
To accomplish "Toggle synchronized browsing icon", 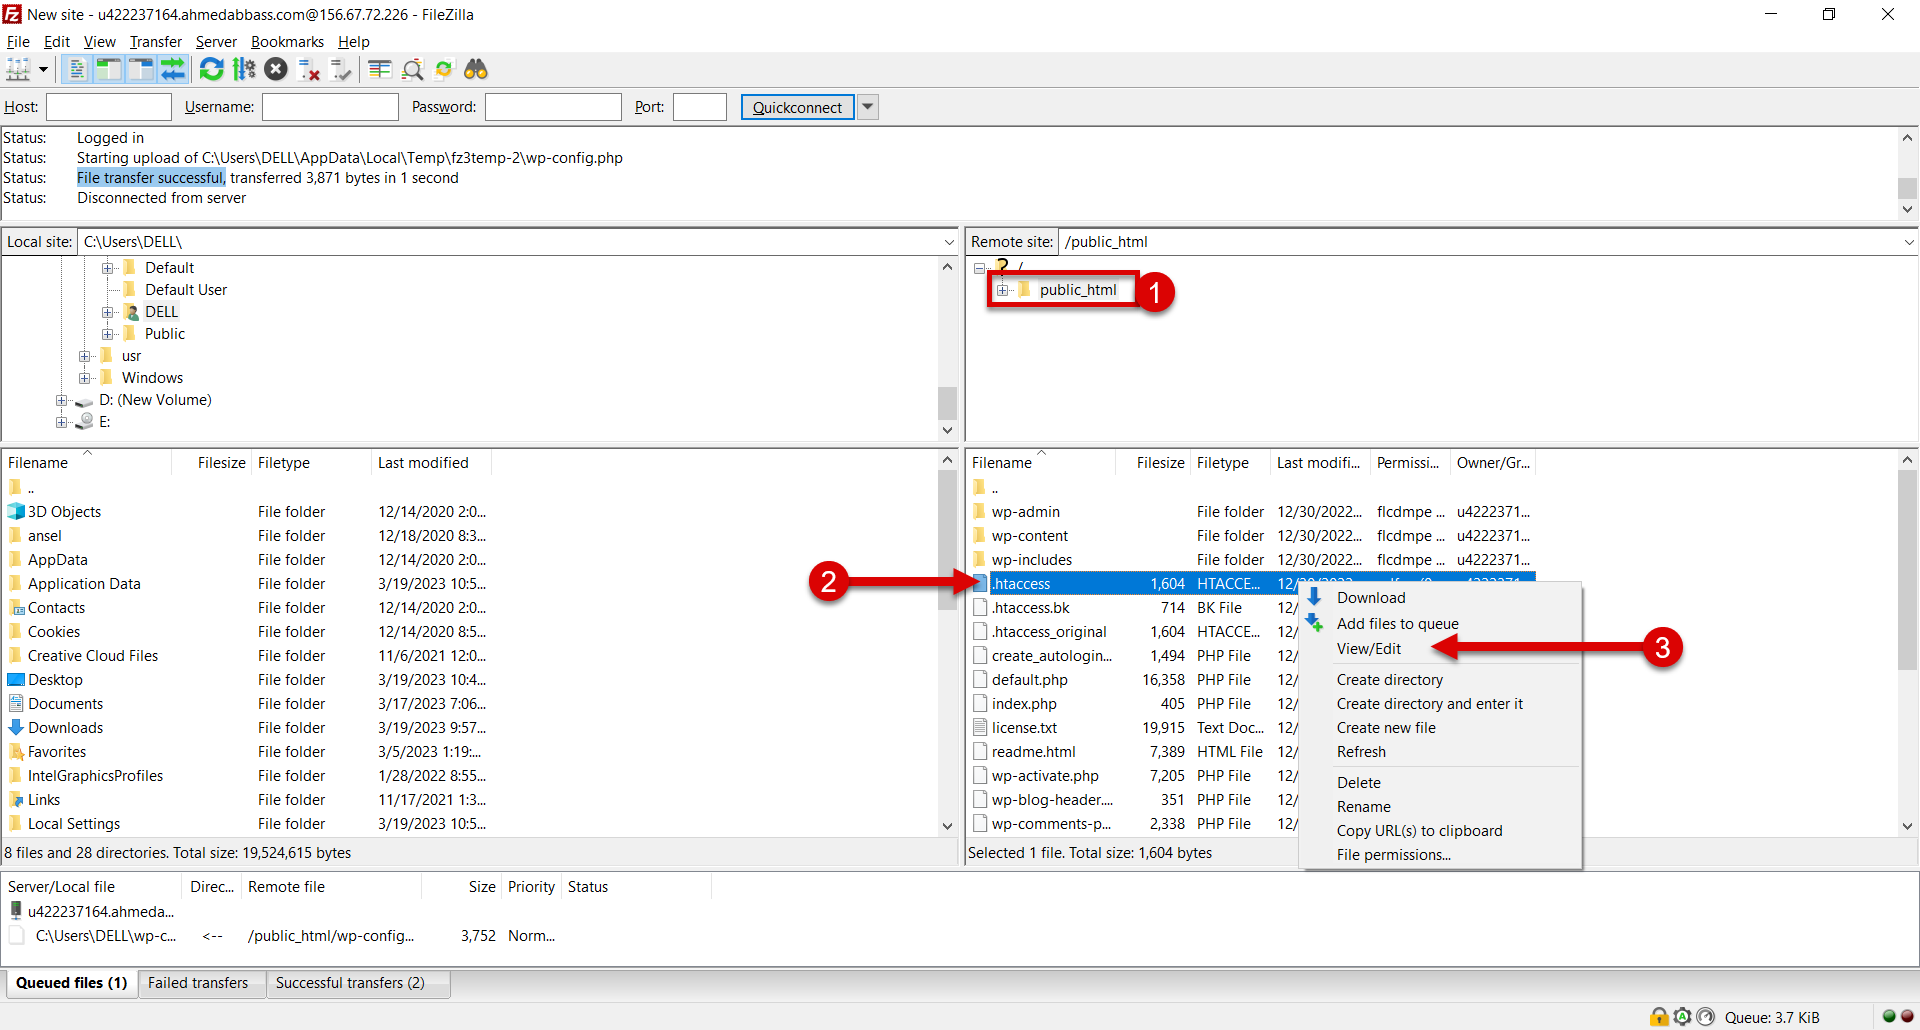I will pyautogui.click(x=444, y=69).
